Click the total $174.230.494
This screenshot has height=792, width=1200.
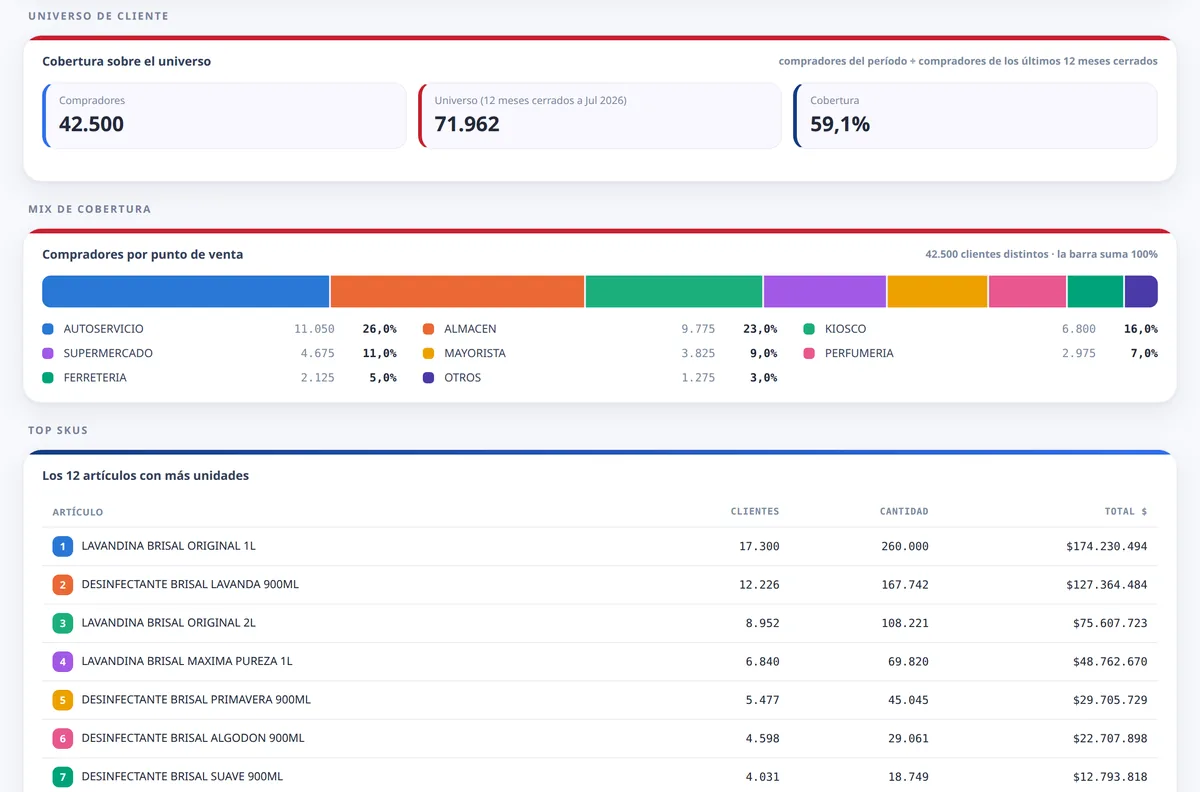point(1107,546)
